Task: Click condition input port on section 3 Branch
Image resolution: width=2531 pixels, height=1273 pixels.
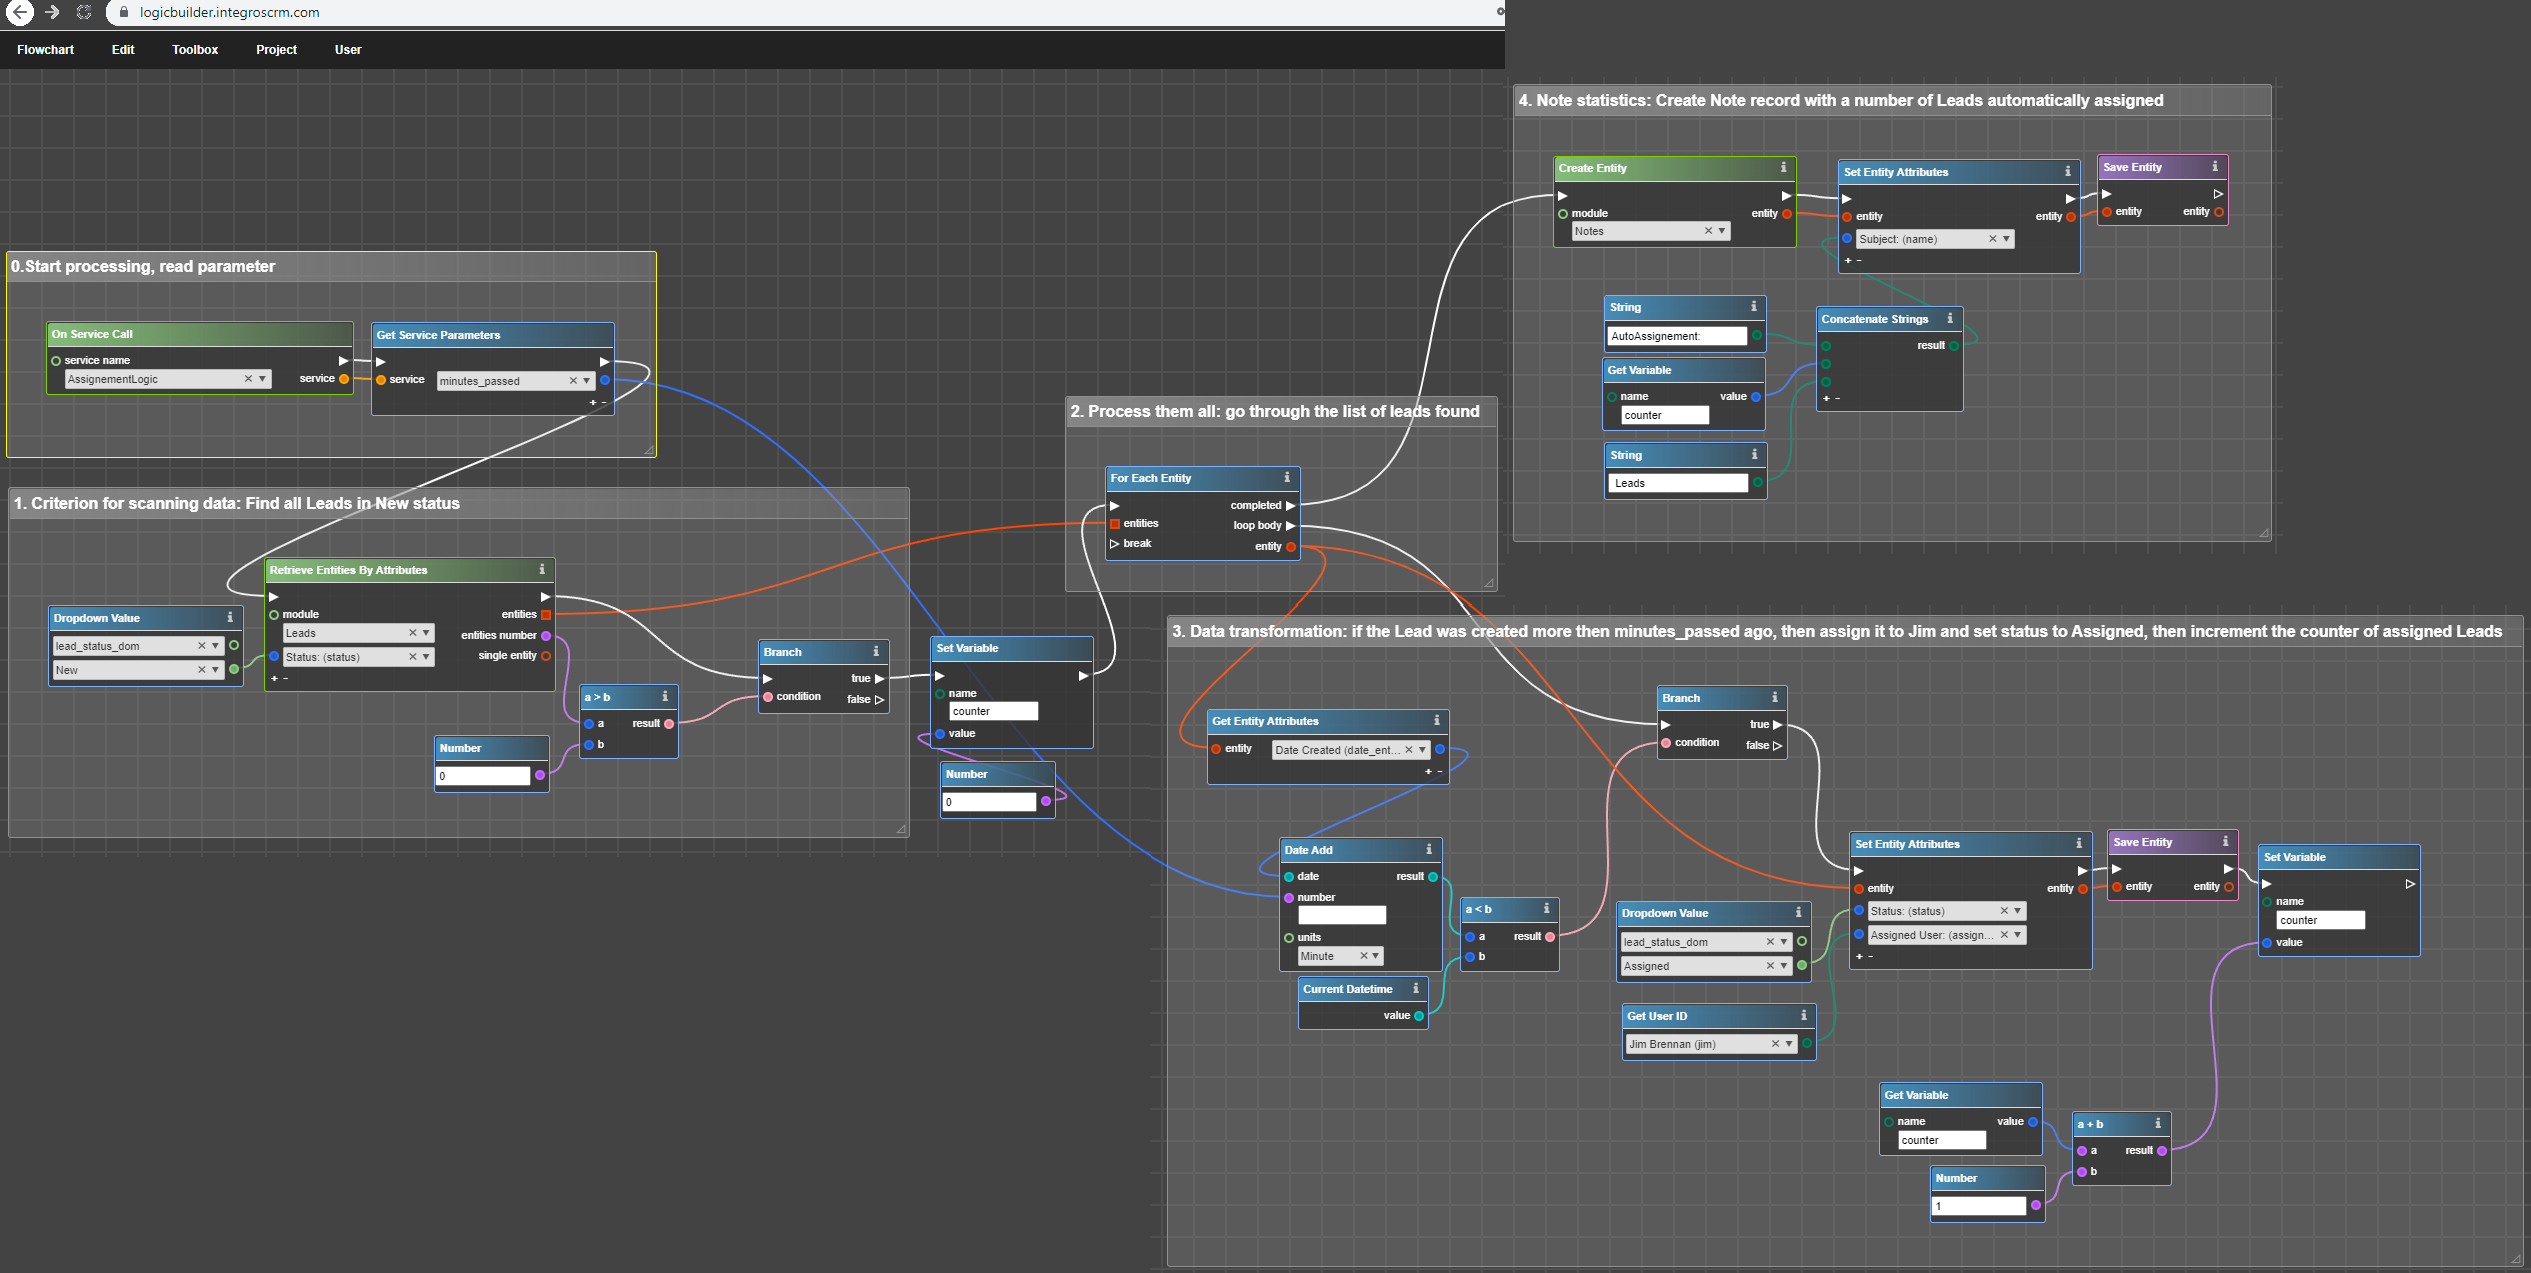Action: click(1666, 743)
